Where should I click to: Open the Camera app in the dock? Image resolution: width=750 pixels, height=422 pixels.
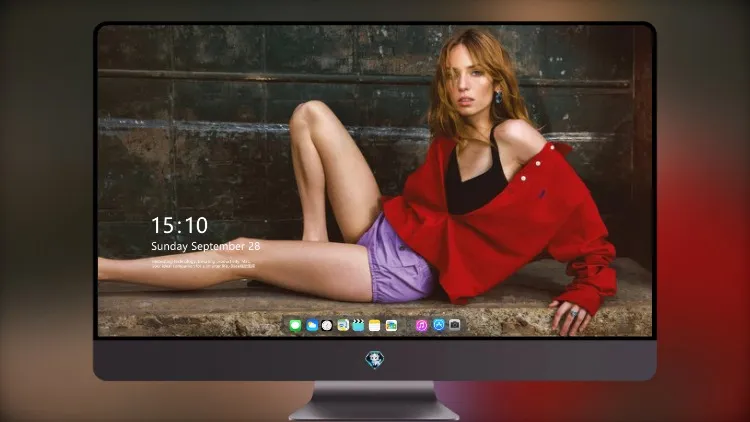(x=455, y=325)
